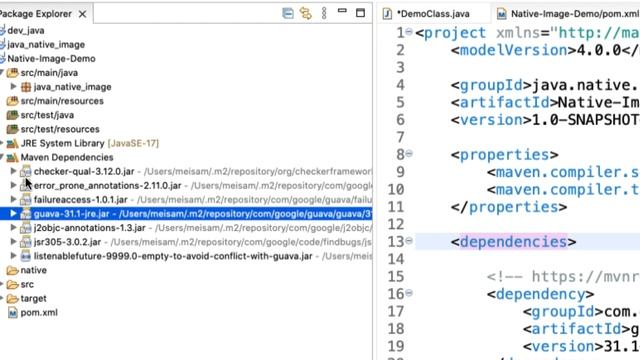The height and width of the screenshot is (360, 640).
Task: Expand failureaccess-1.0.1.jar node
Action: point(13,200)
